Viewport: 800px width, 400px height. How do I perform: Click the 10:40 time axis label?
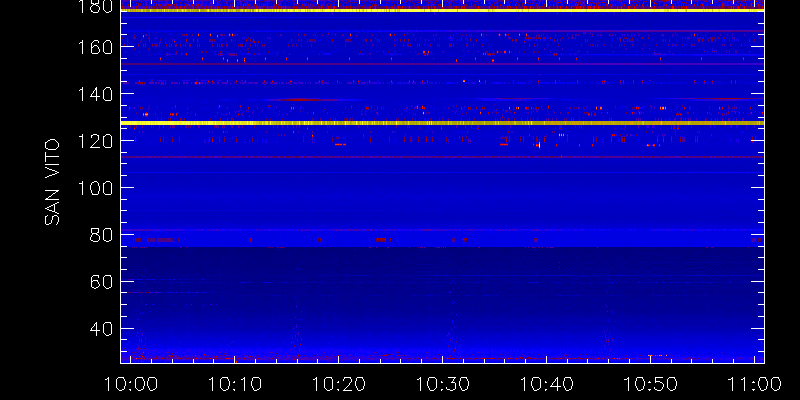pyautogui.click(x=546, y=384)
